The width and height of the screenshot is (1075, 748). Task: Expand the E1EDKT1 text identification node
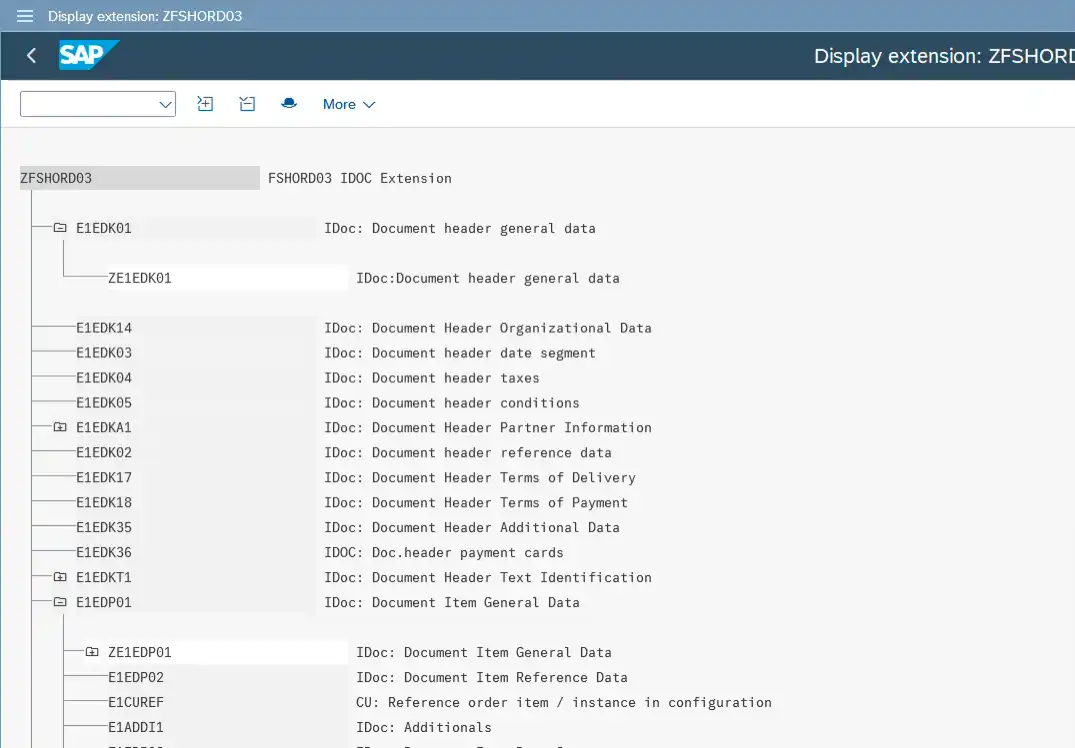[x=60, y=578]
